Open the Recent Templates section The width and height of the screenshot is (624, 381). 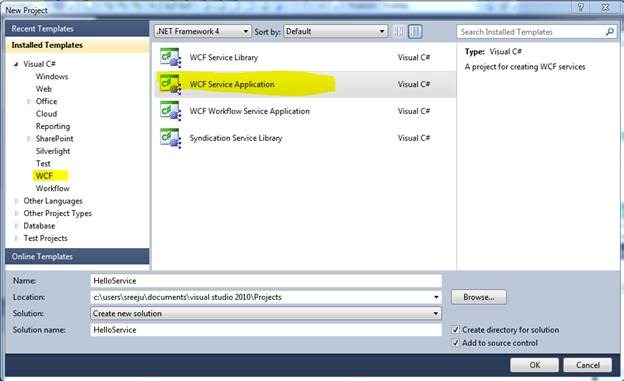pos(77,29)
